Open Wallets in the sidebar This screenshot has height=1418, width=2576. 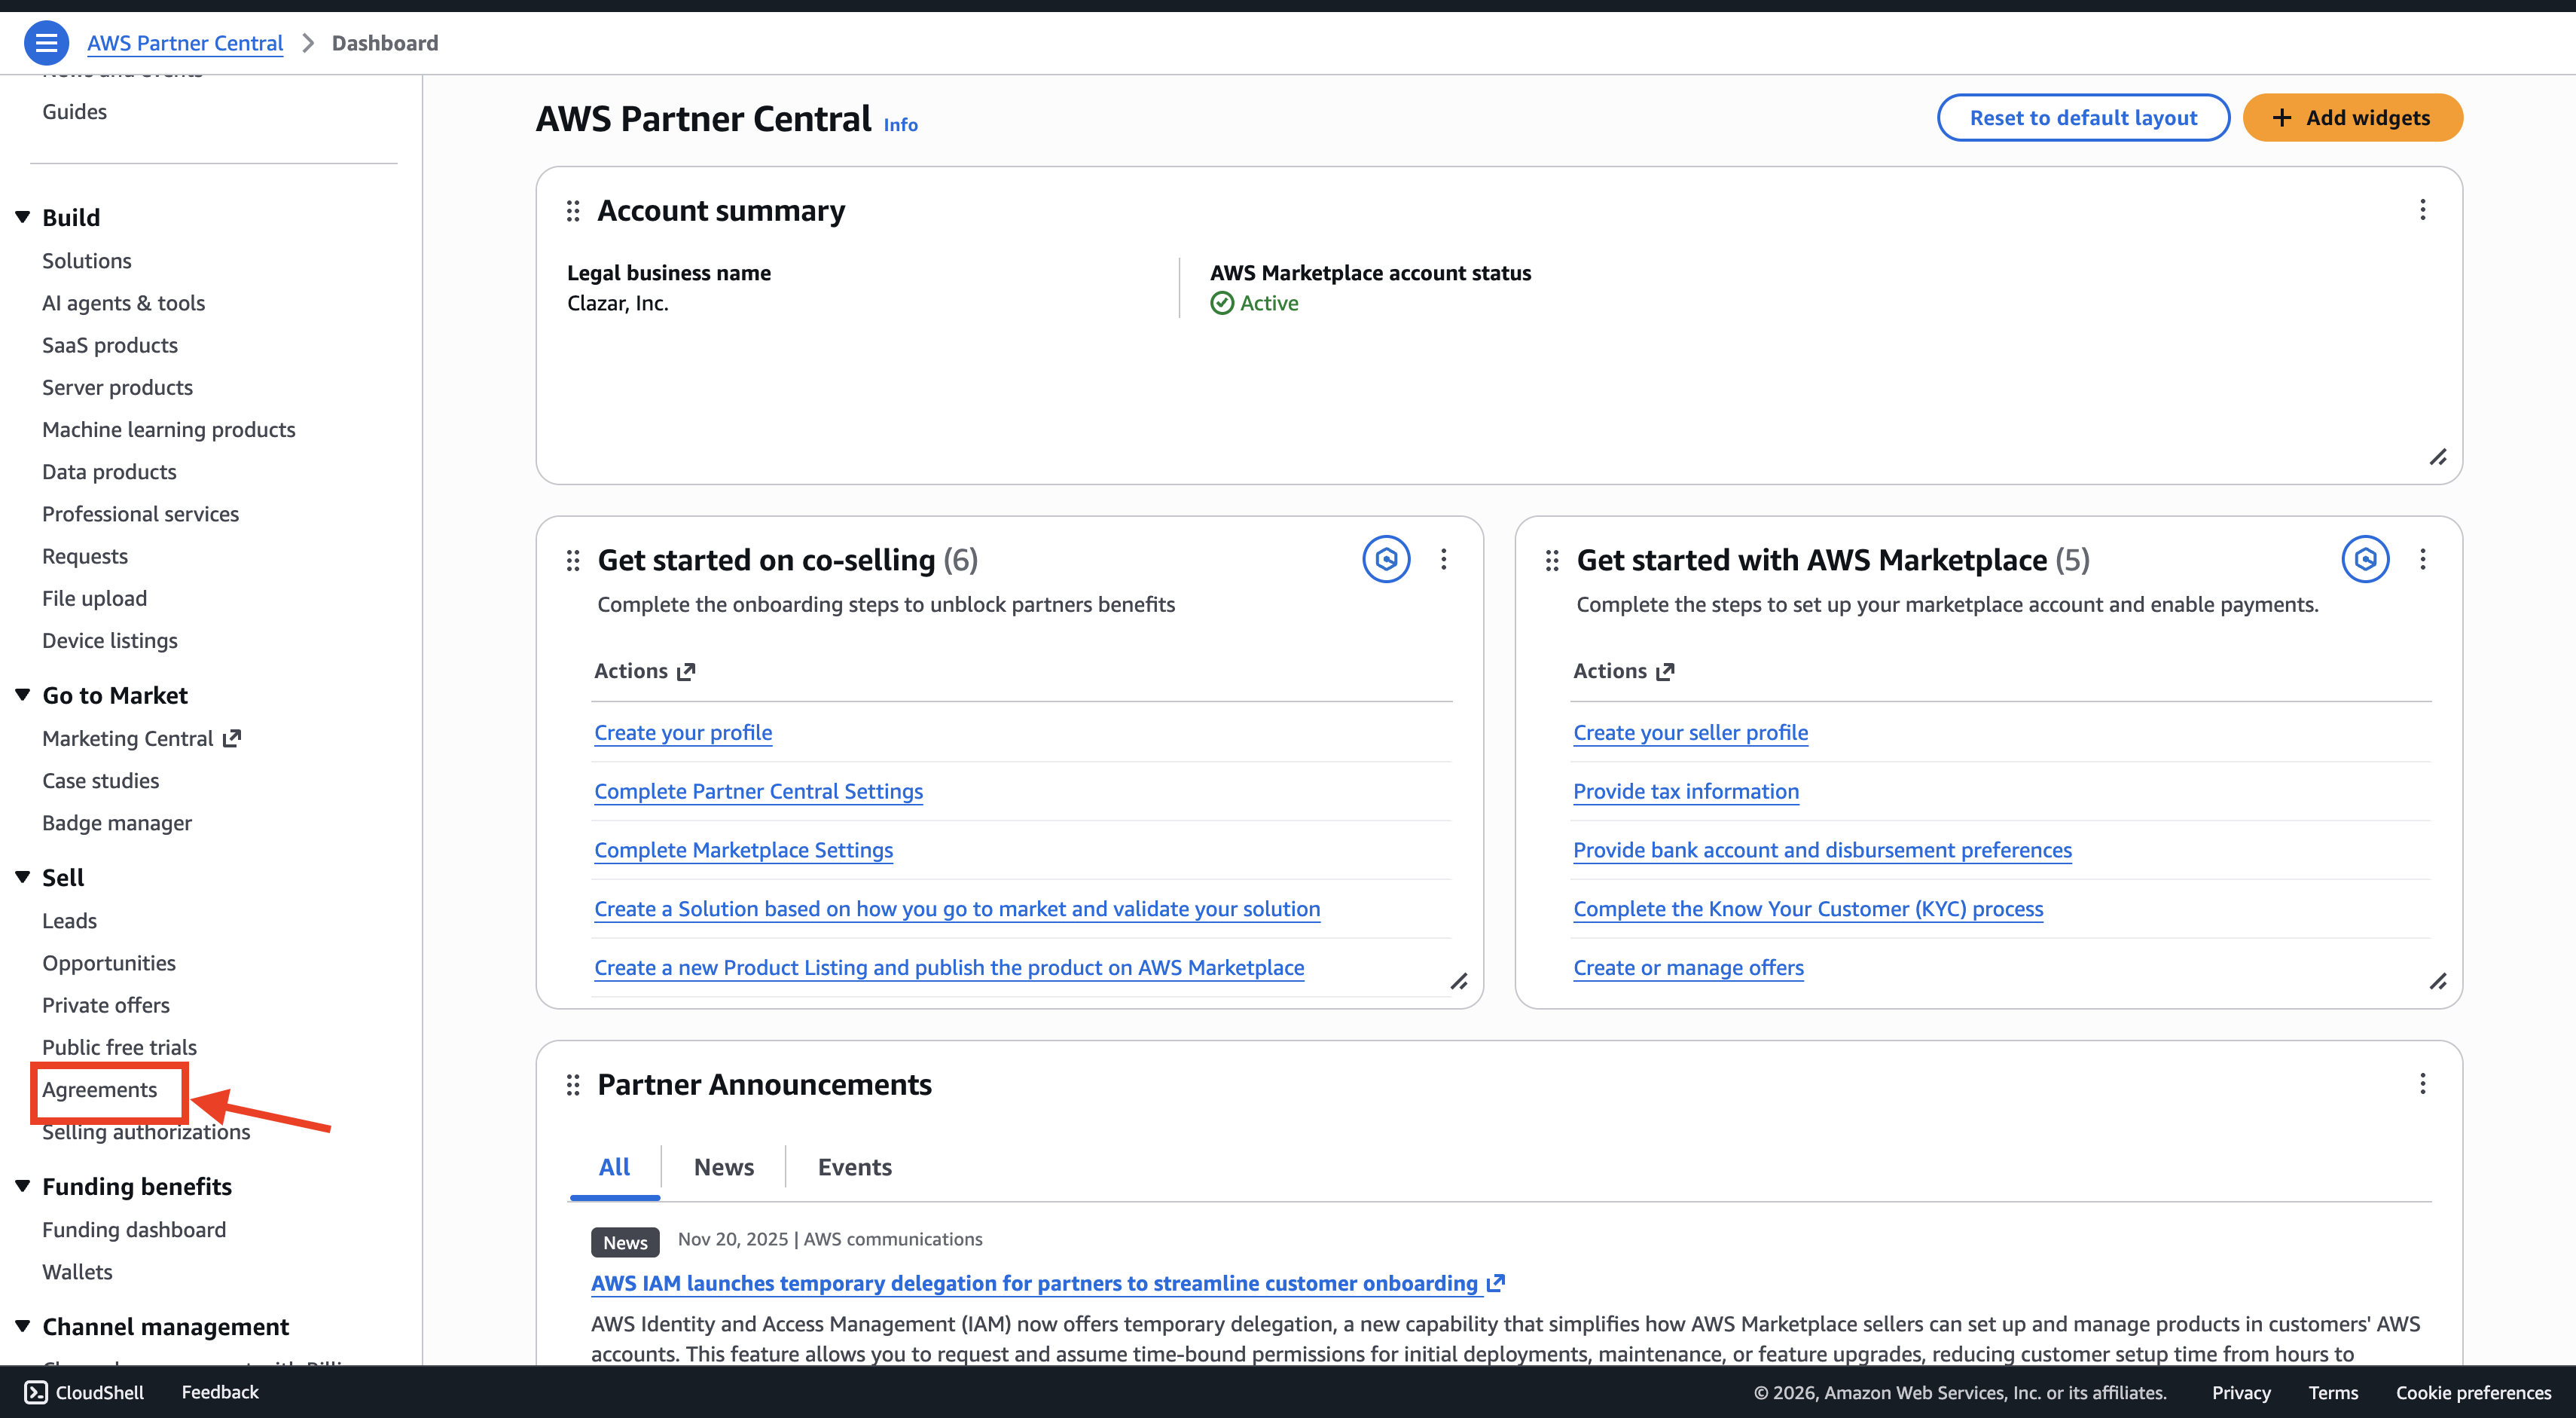coord(77,1272)
